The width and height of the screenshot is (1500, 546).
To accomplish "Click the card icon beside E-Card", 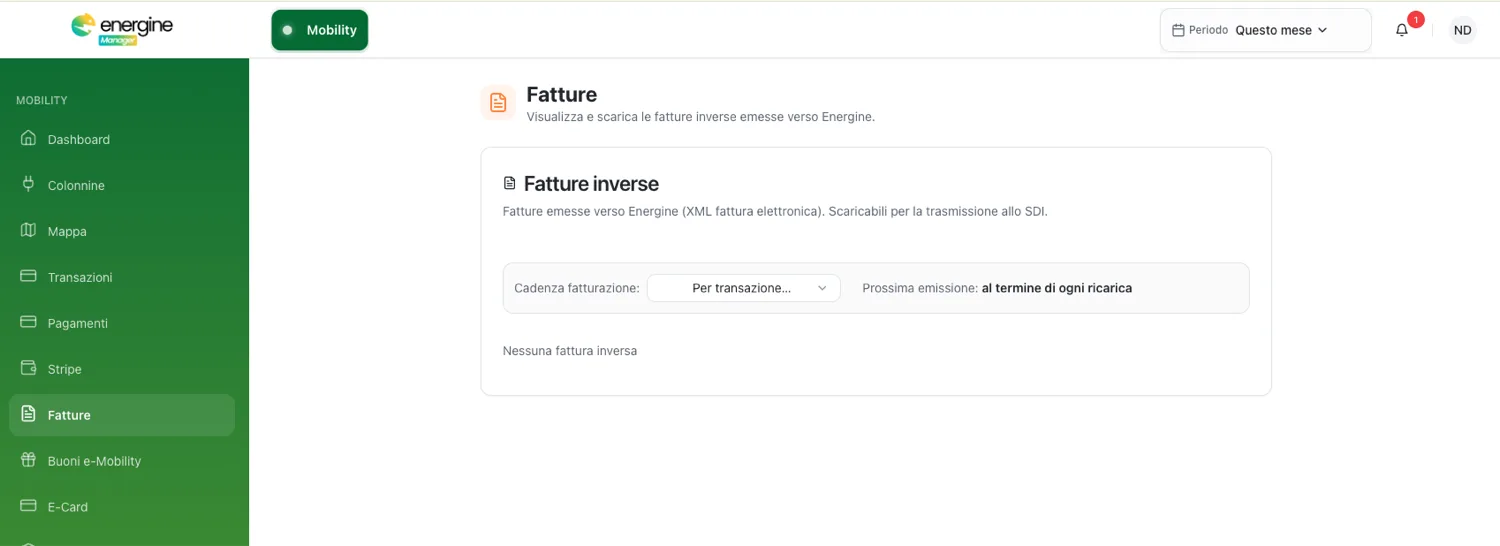I will 28,506.
